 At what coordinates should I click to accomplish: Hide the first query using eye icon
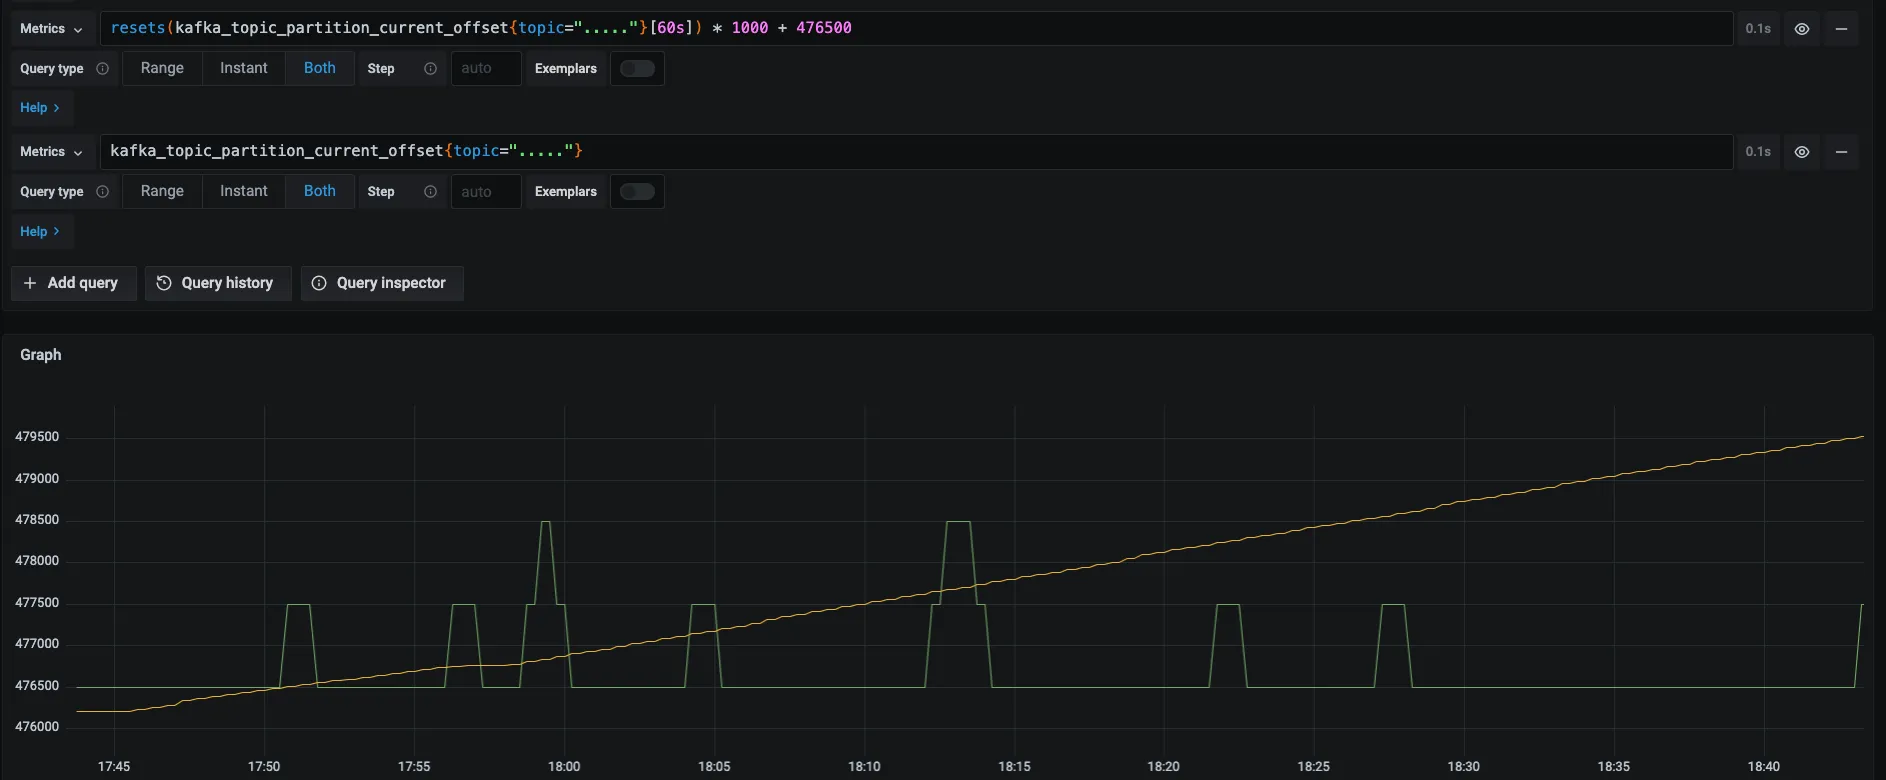[x=1802, y=29]
